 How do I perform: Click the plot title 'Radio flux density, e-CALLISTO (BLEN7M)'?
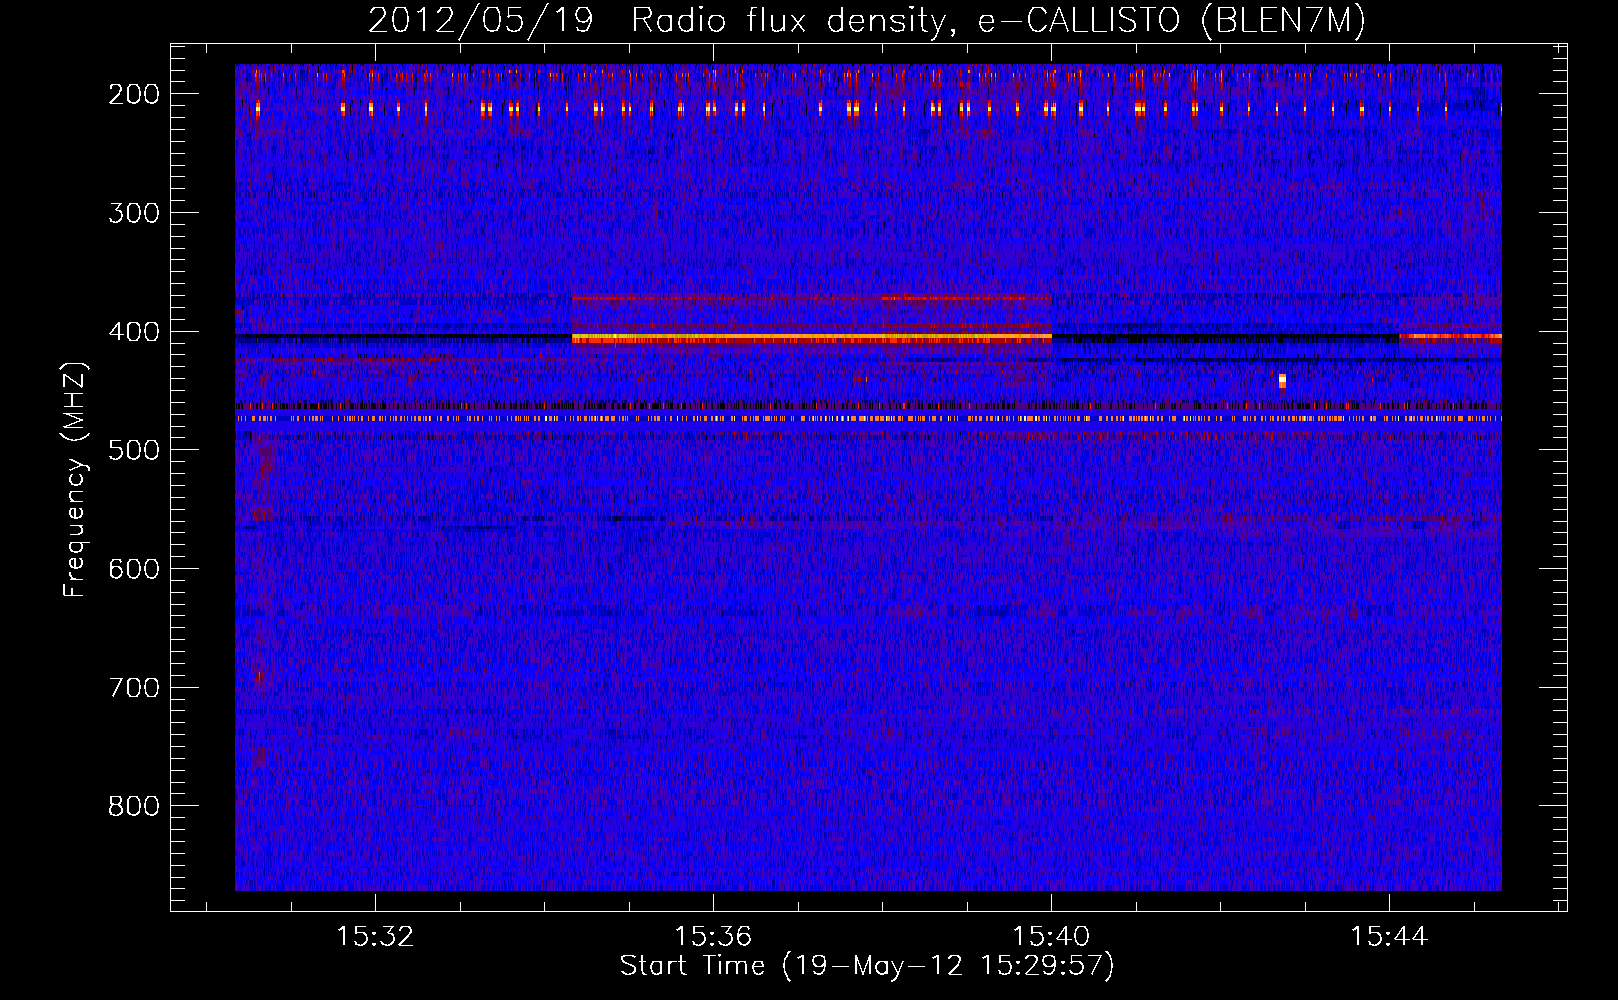coord(998,21)
